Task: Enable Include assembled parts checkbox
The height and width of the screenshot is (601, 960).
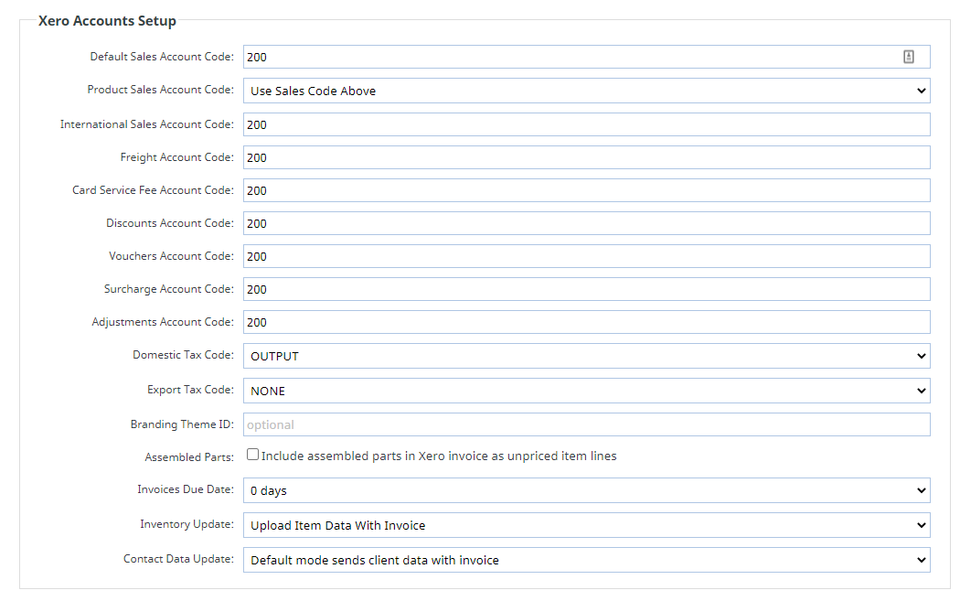Action: pyautogui.click(x=253, y=455)
